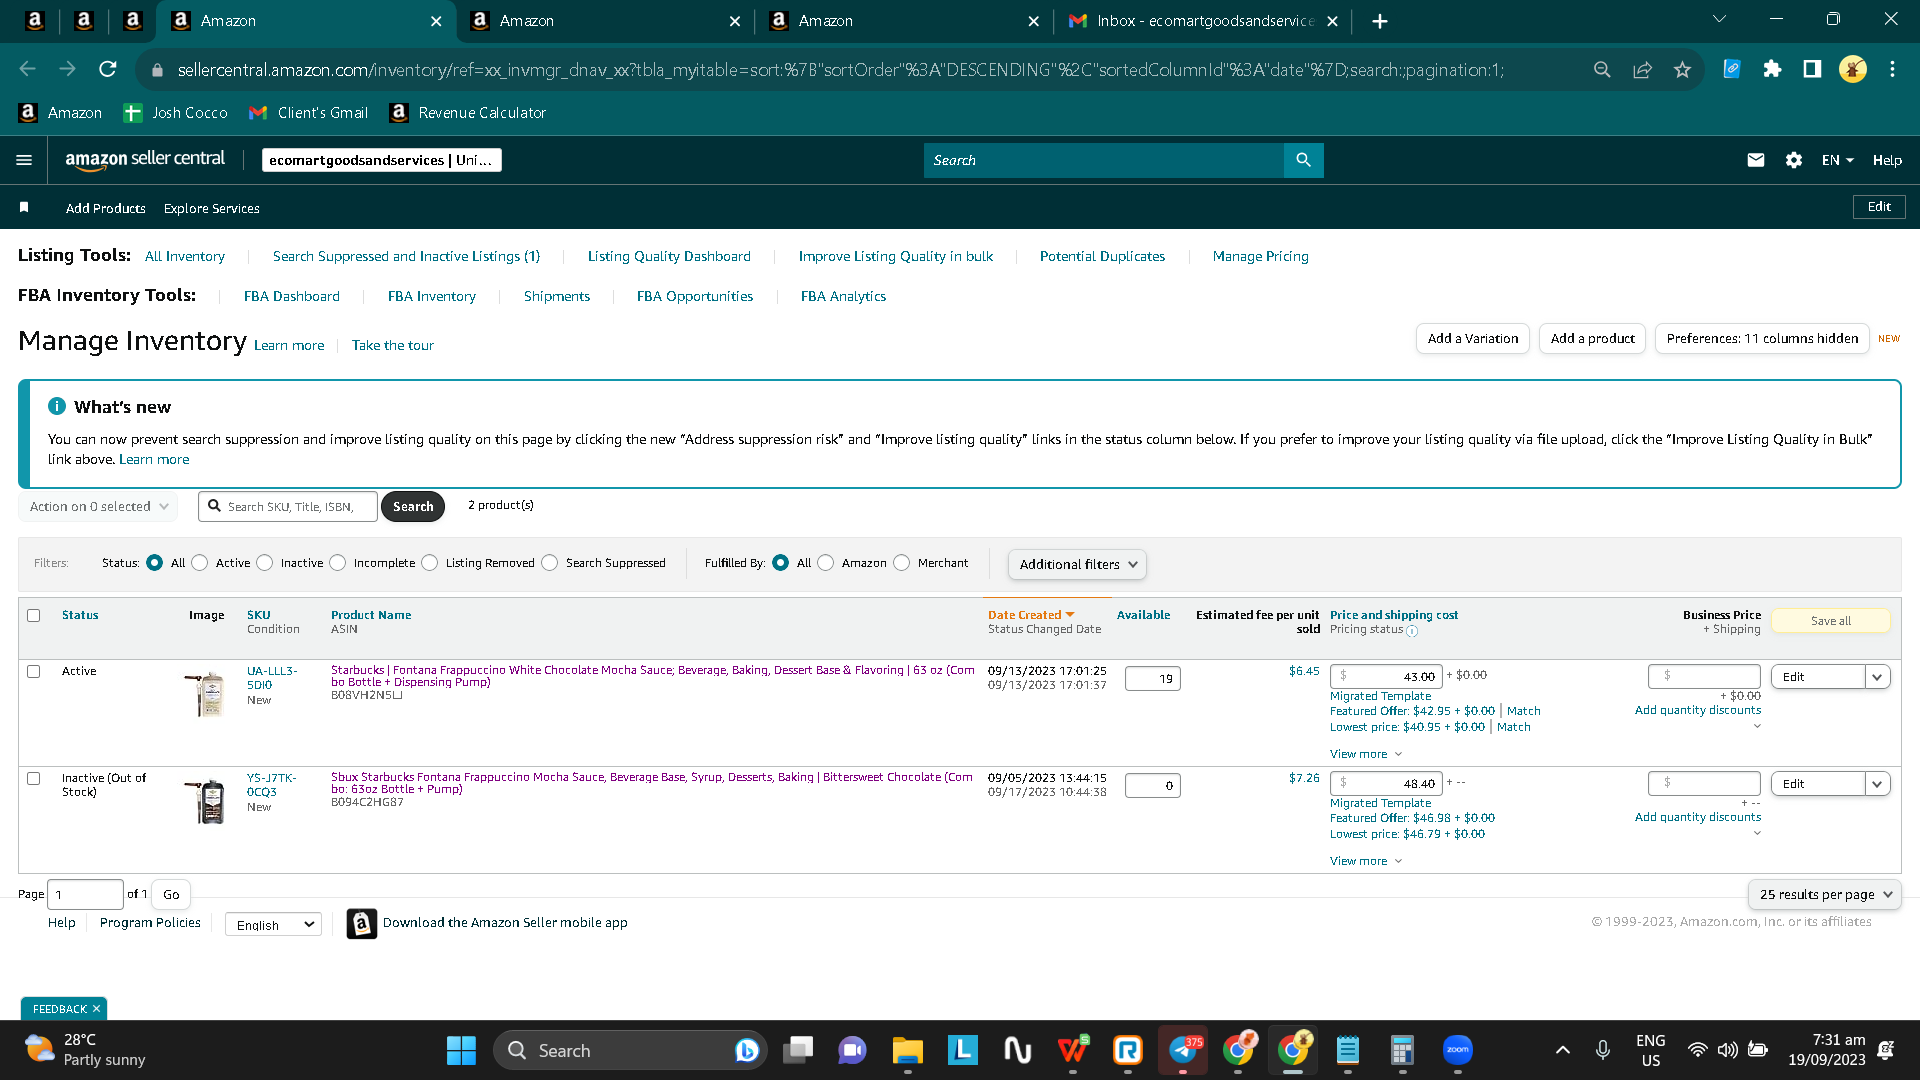Open the Edit dropdown arrow for UA-LLL3-5DI0
Screen dimensions: 1920x1080
tap(1878, 677)
